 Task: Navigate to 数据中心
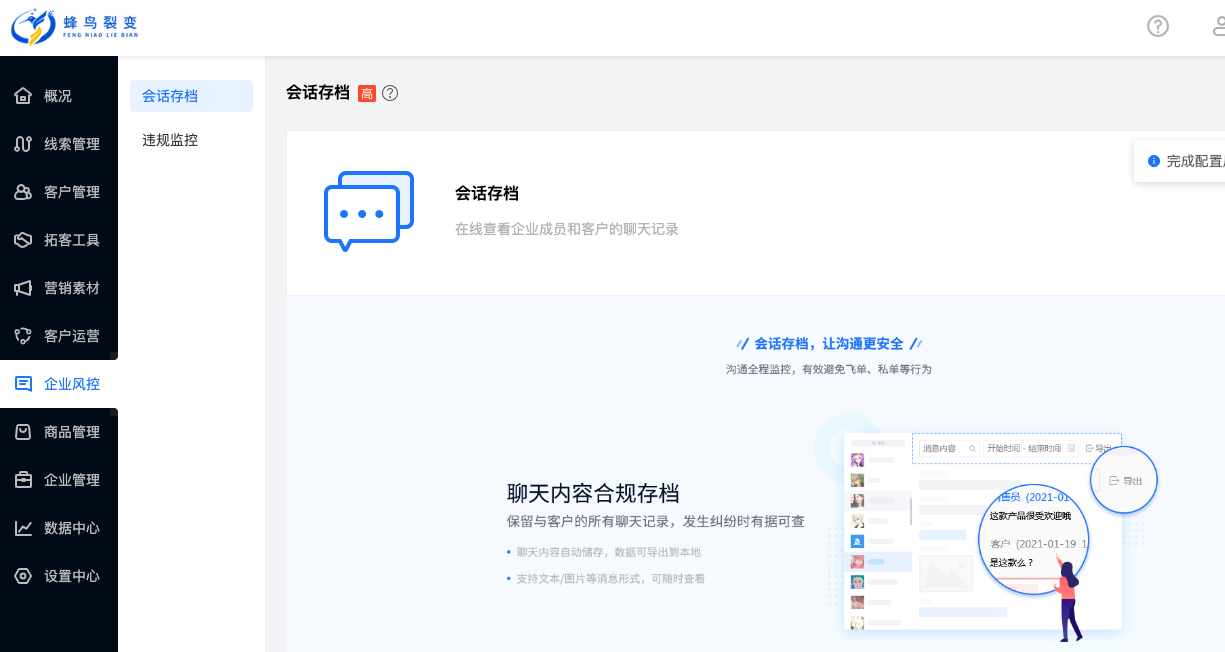(x=71, y=528)
